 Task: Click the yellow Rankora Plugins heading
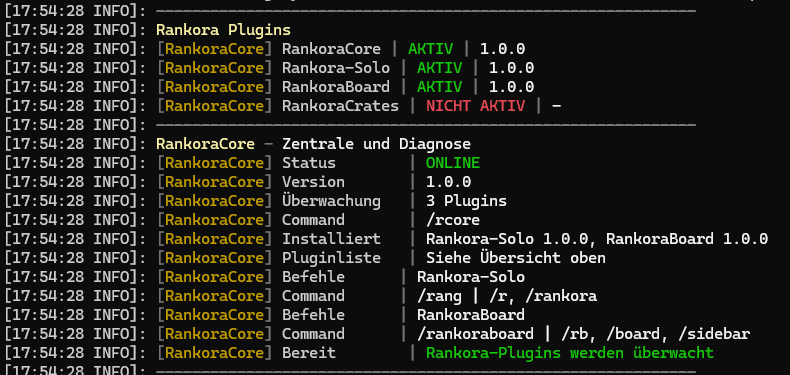[223, 30]
